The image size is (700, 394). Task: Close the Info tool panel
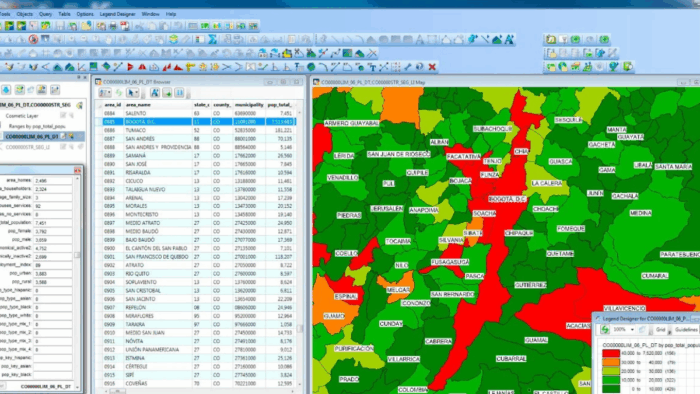[78, 170]
